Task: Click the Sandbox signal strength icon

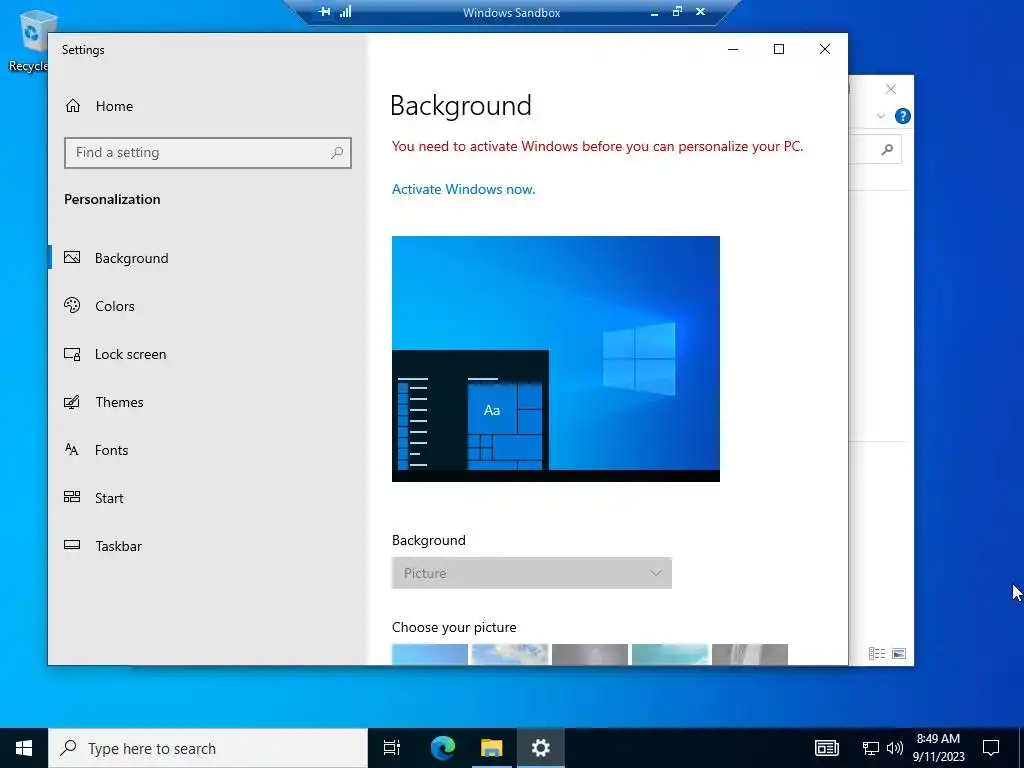Action: coord(345,12)
